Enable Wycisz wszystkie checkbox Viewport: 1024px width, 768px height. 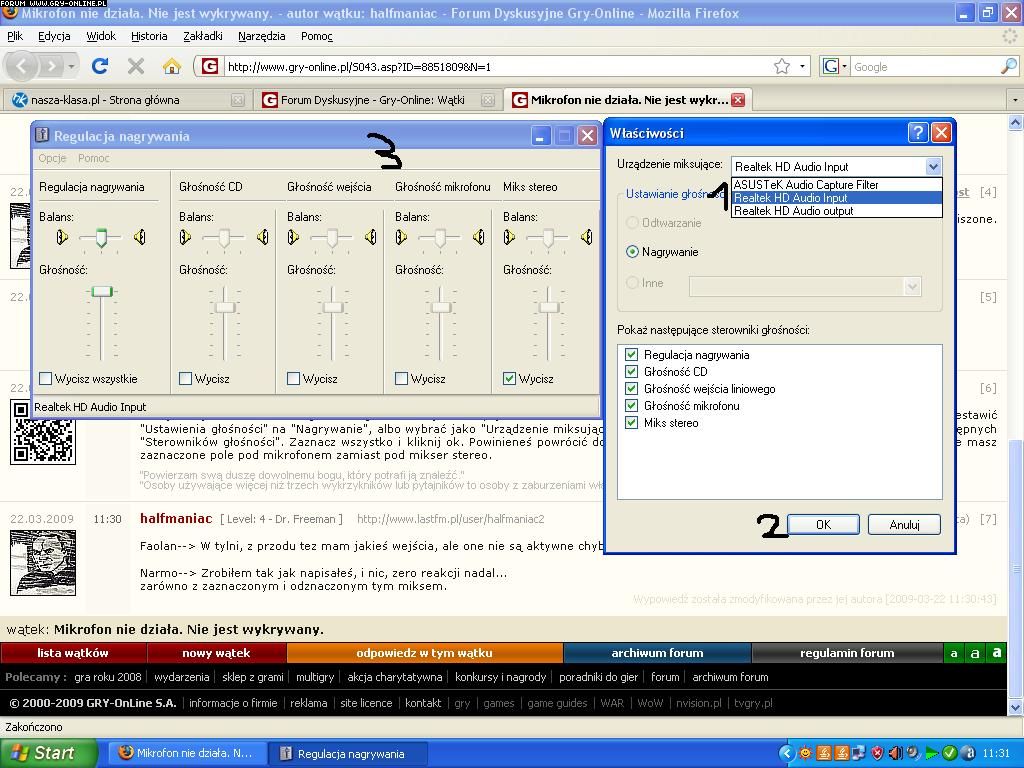pyautogui.click(x=46, y=379)
